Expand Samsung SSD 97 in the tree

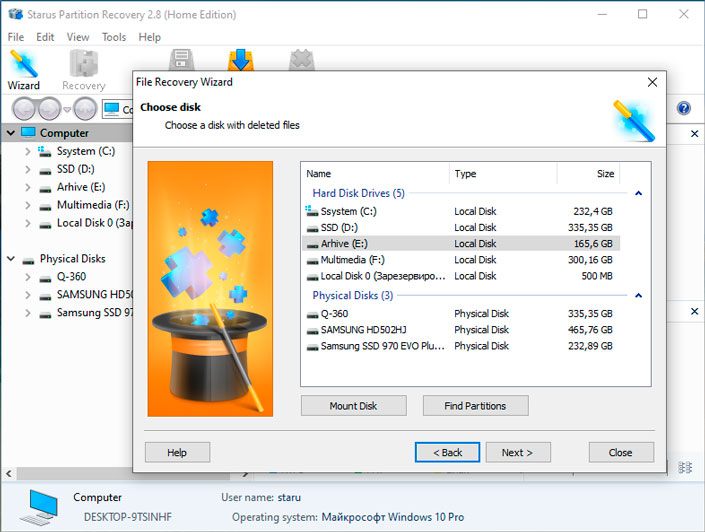28,313
